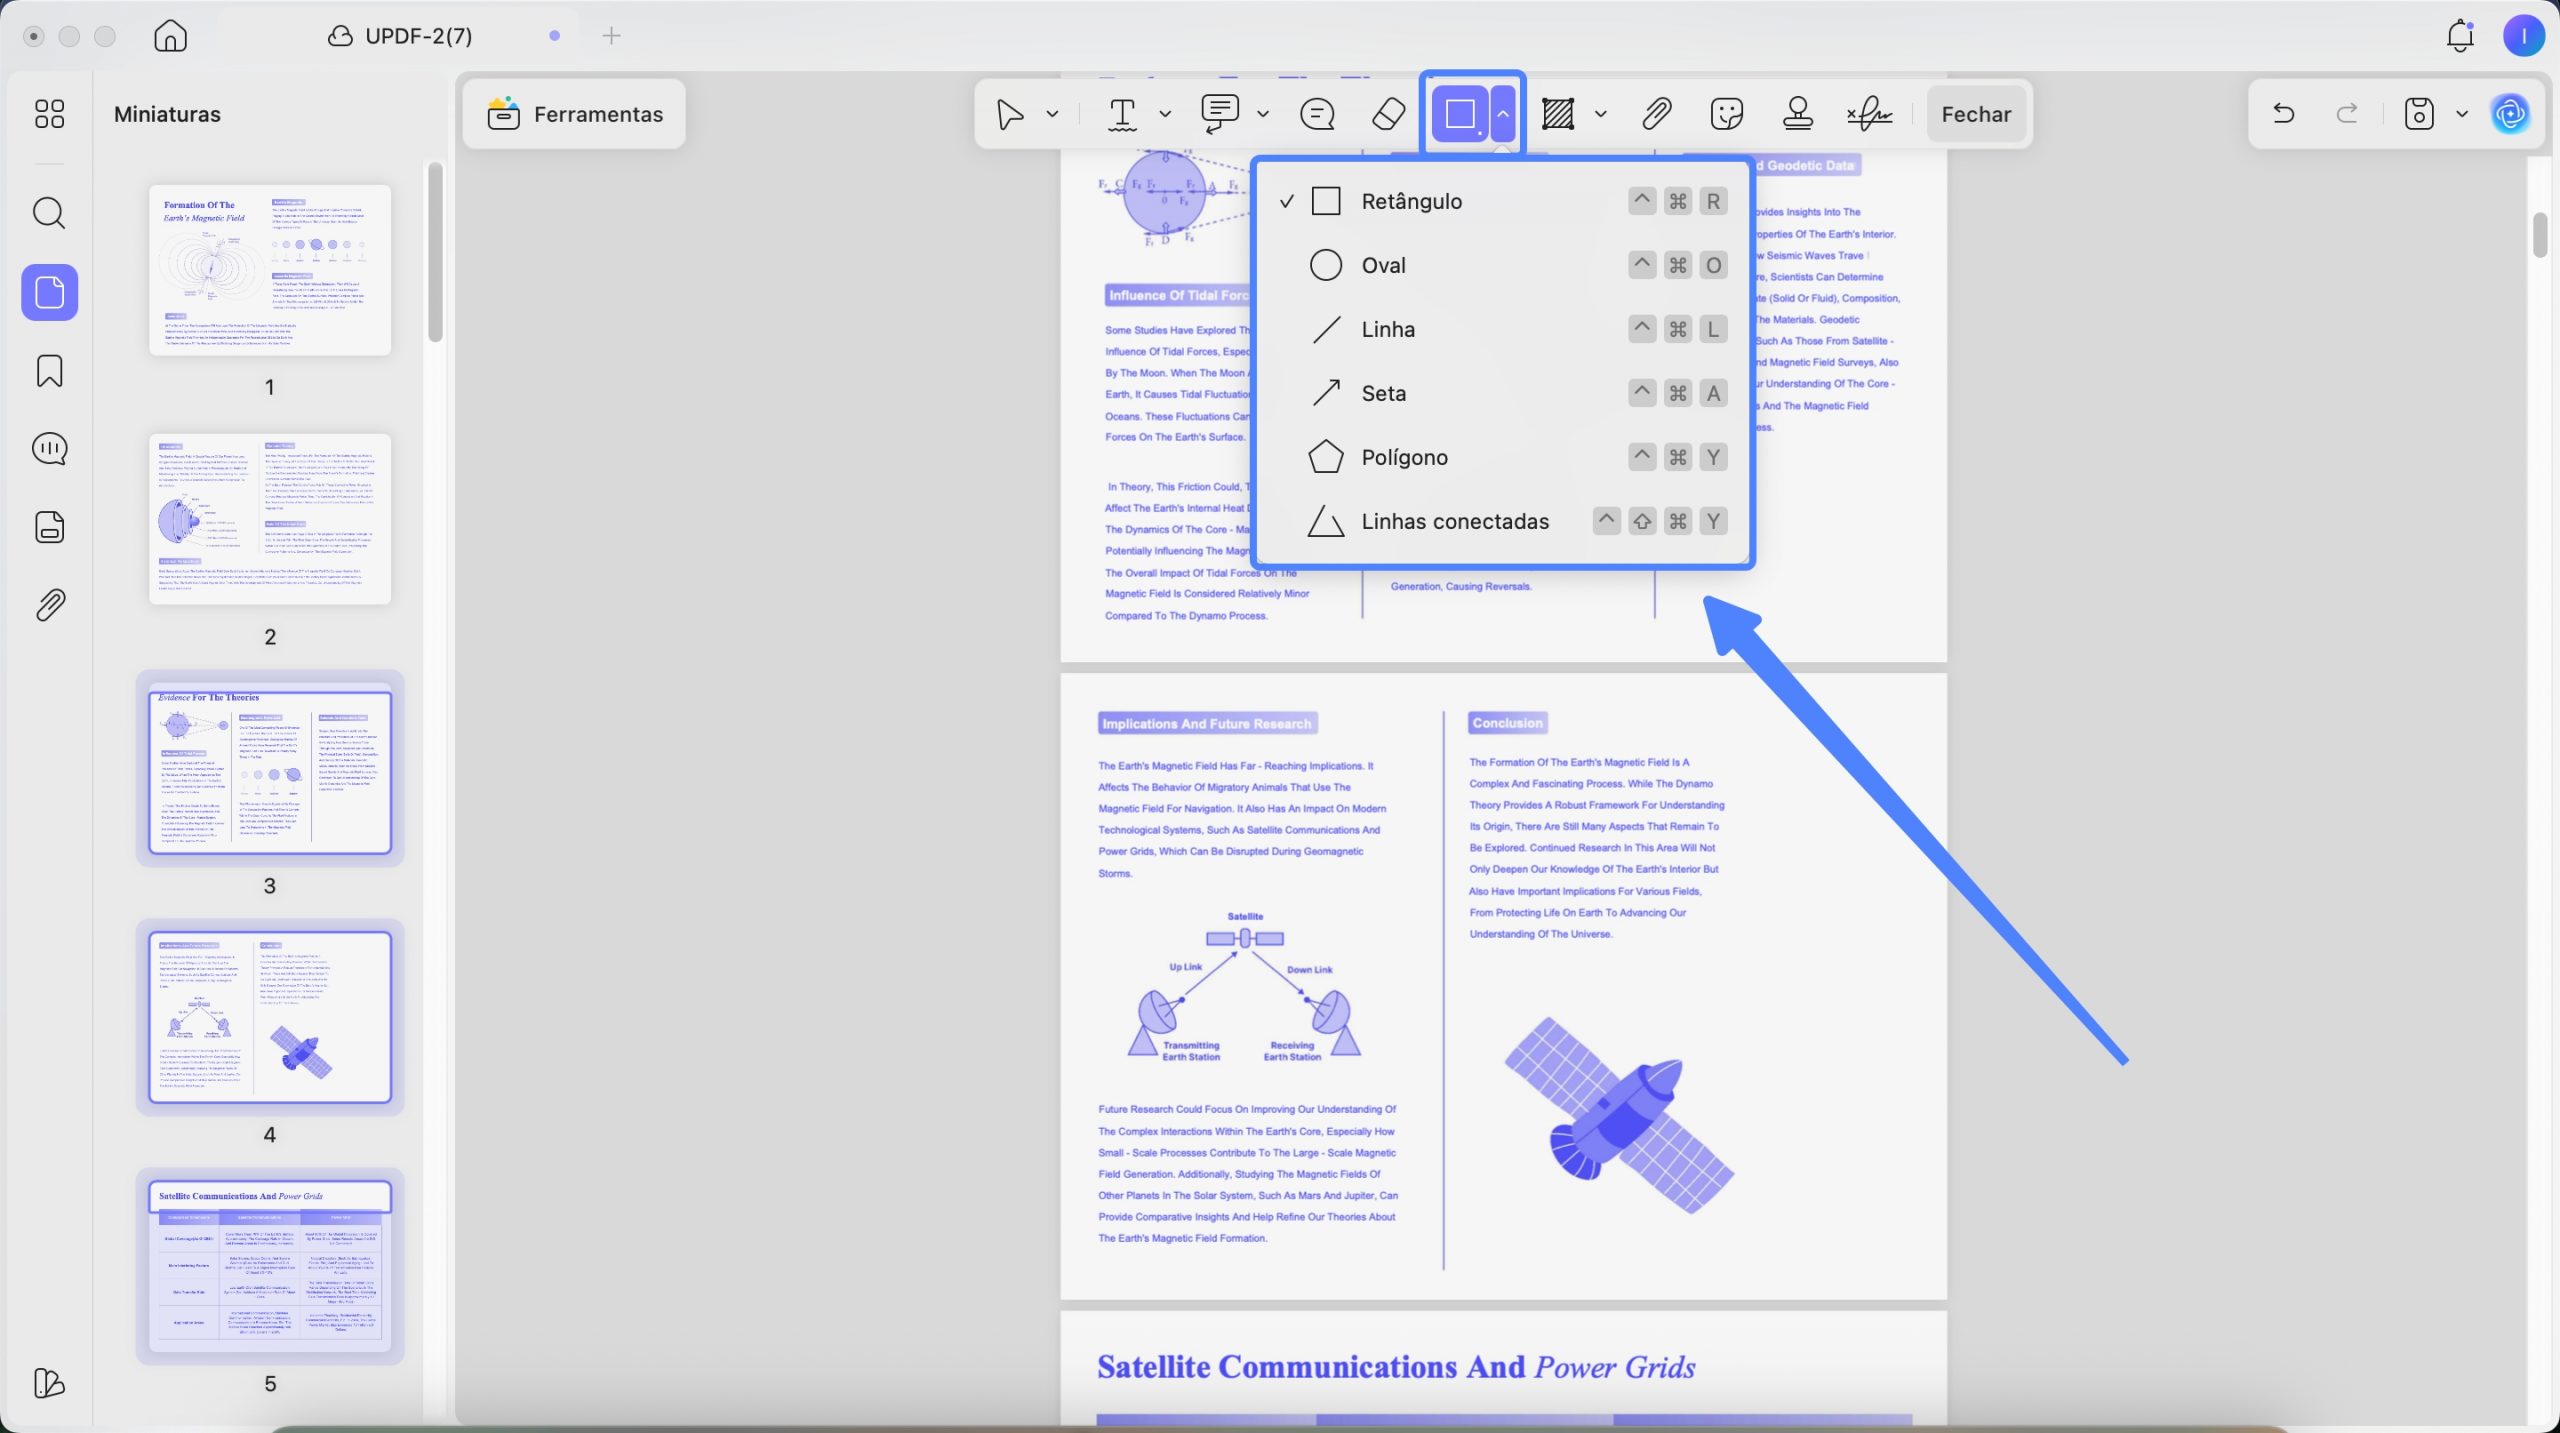Click the Fechar button
The height and width of the screenshot is (1433, 2560).
1976,114
